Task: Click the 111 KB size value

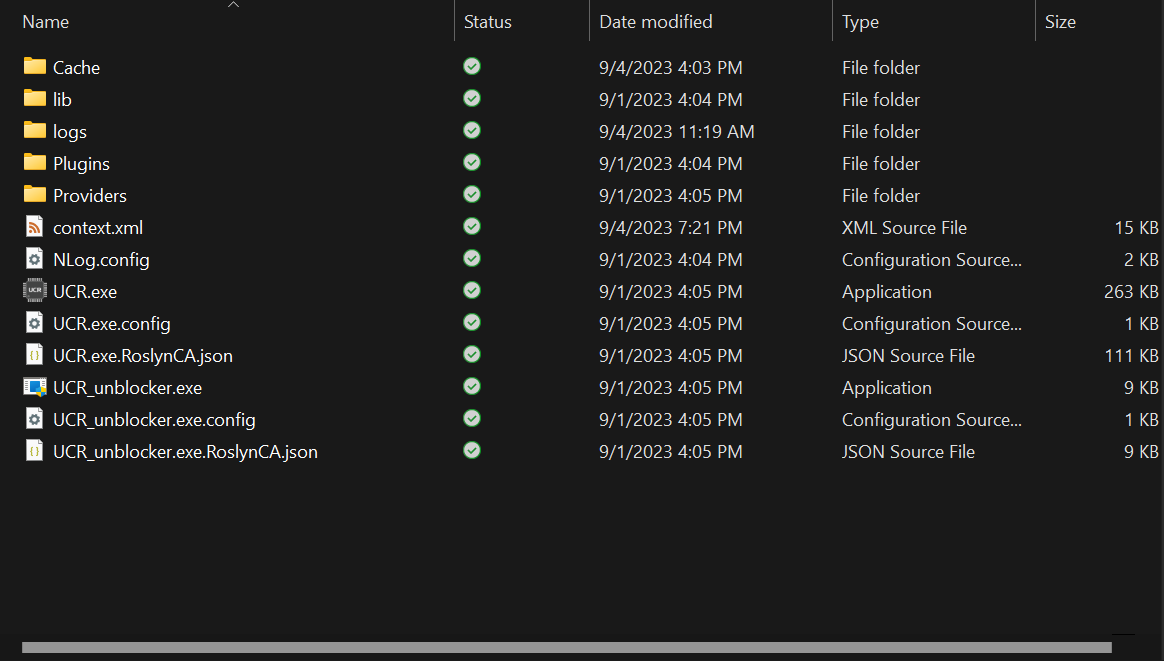Action: tap(1131, 355)
